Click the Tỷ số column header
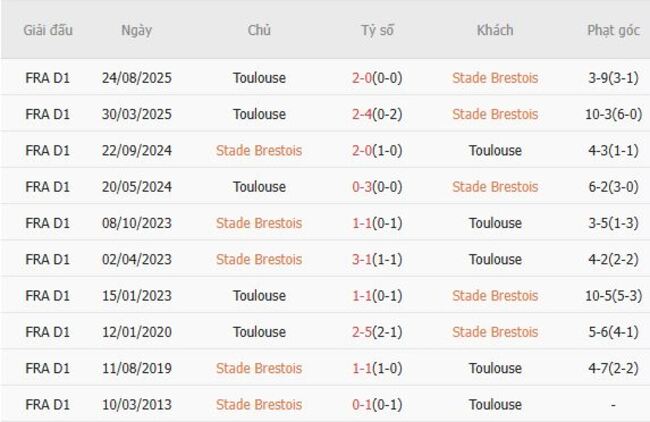650x422 pixels. [x=377, y=30]
